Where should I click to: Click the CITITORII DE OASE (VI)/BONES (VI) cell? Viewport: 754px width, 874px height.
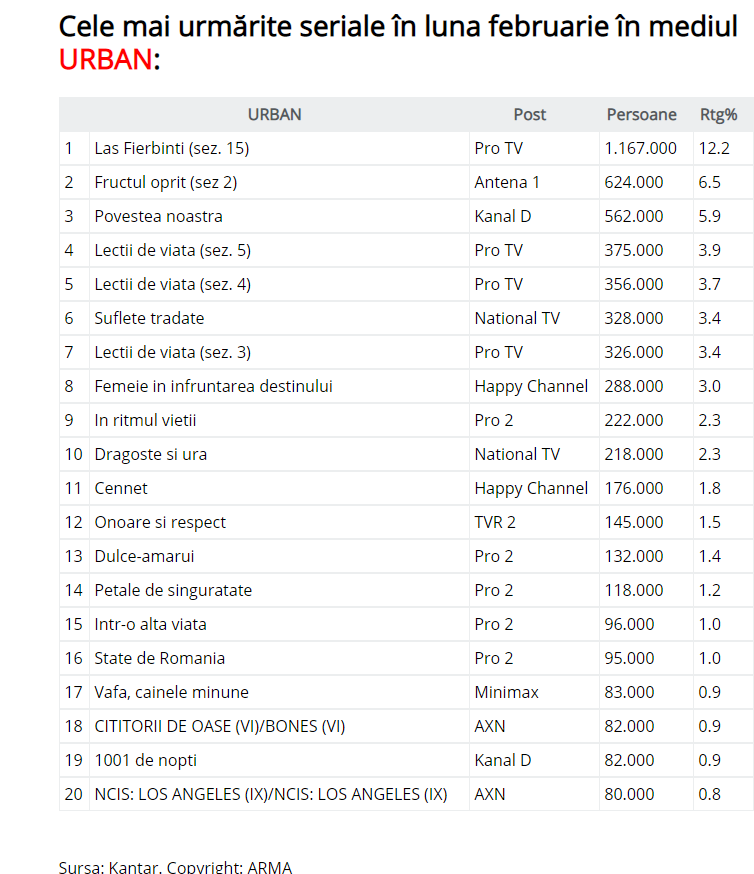coord(219,726)
